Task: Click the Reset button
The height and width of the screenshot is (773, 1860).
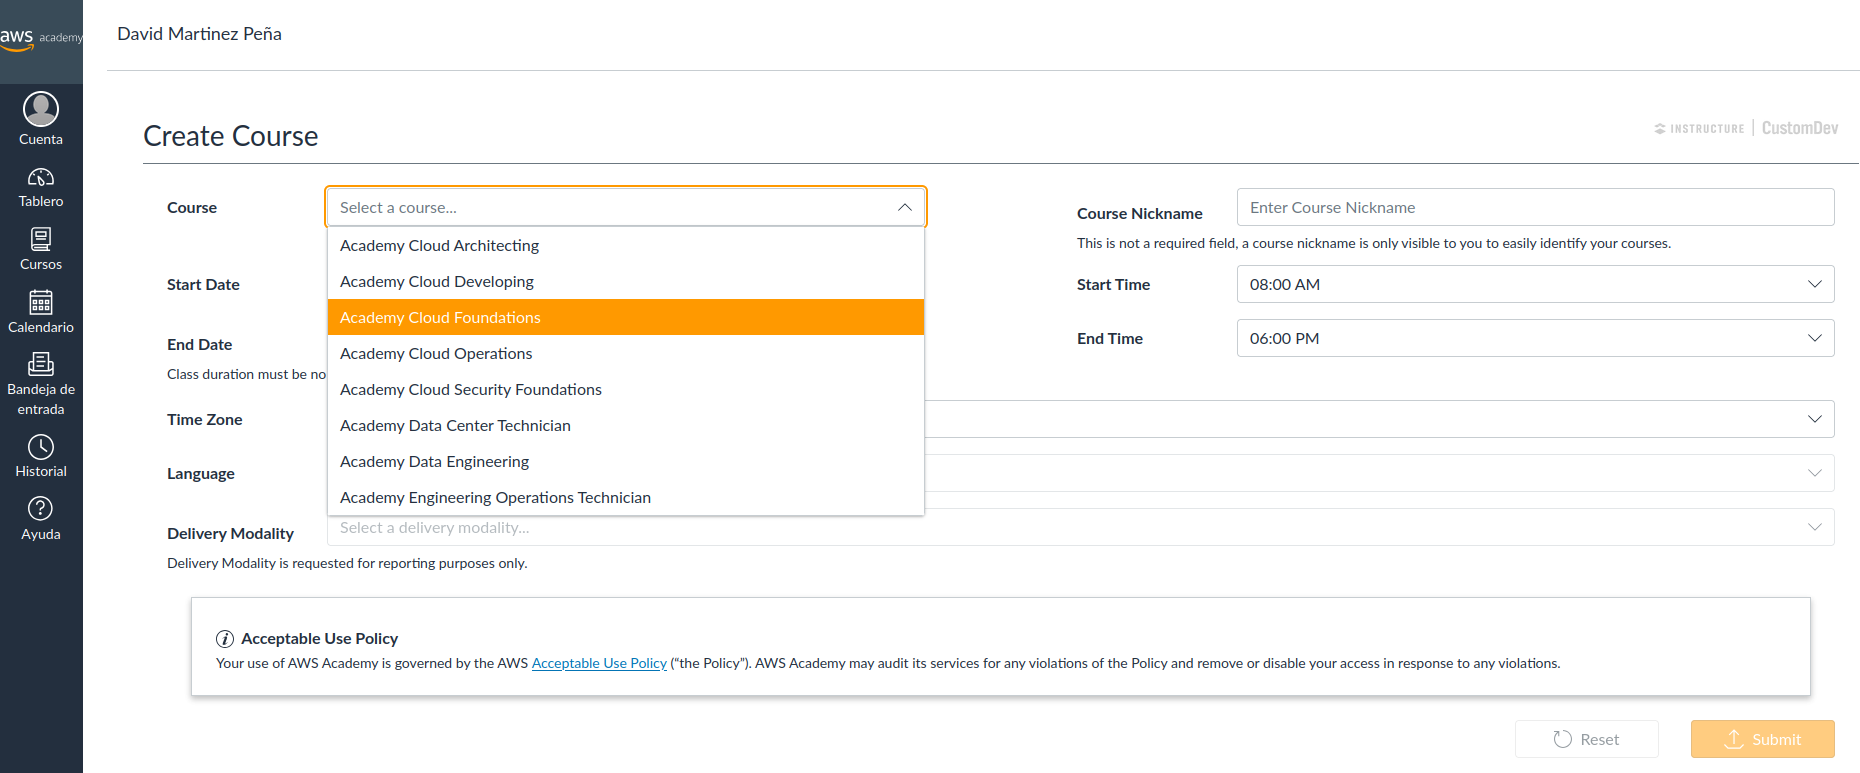Action: pyautogui.click(x=1586, y=739)
